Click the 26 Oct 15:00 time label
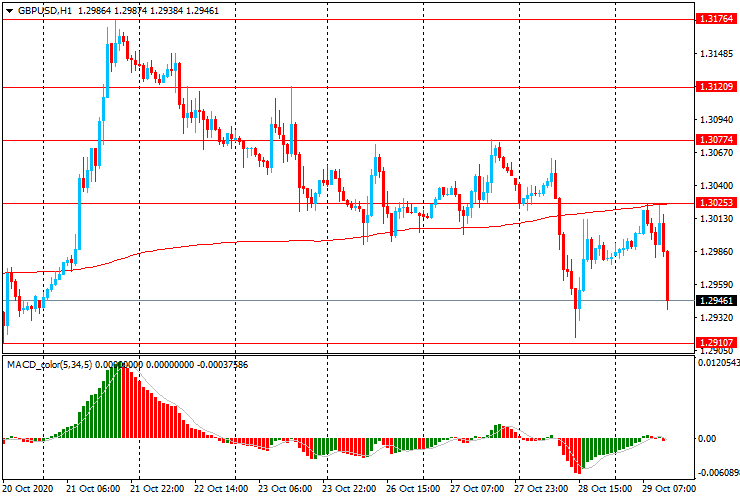Image resolution: width=740 pixels, height=500 pixels. [413, 489]
